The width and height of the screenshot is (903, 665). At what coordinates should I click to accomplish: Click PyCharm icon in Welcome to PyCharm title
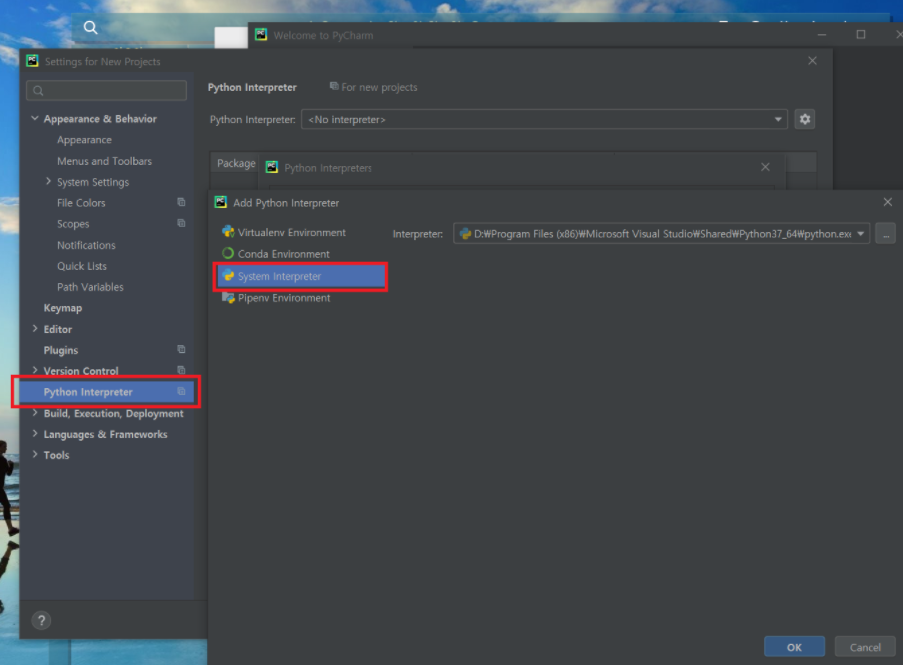coord(261,35)
